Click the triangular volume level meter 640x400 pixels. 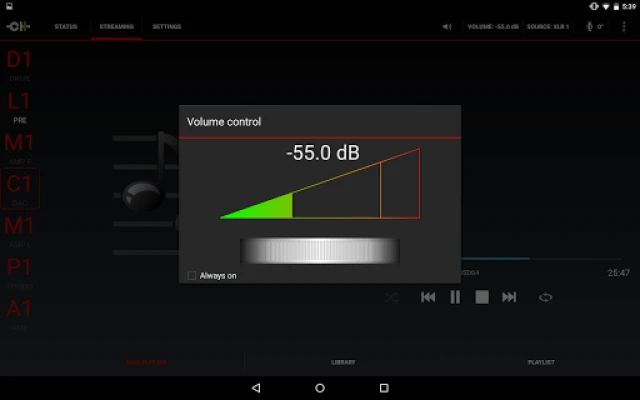click(x=320, y=183)
